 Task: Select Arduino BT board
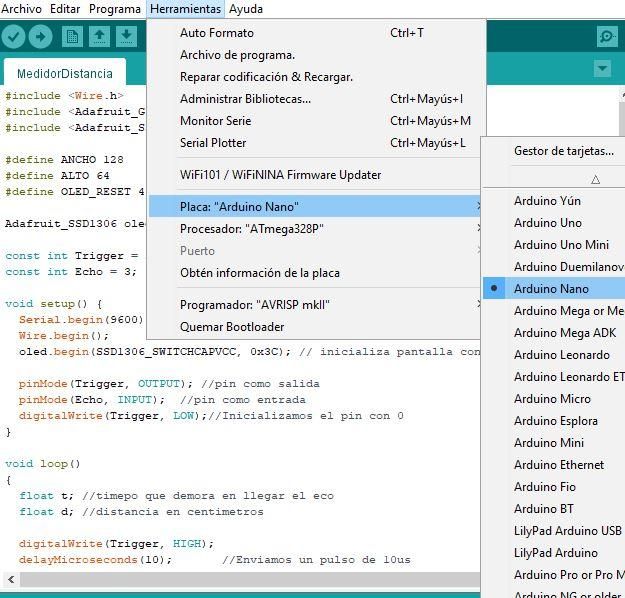[x=554, y=509]
